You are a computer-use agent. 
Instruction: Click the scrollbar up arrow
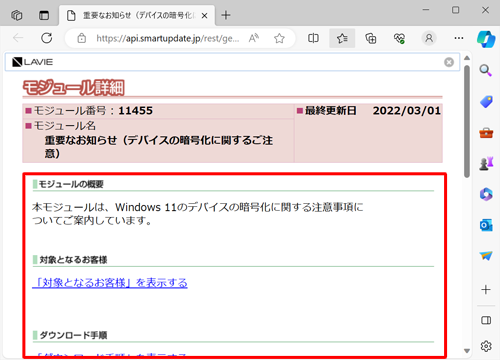pos(467,58)
